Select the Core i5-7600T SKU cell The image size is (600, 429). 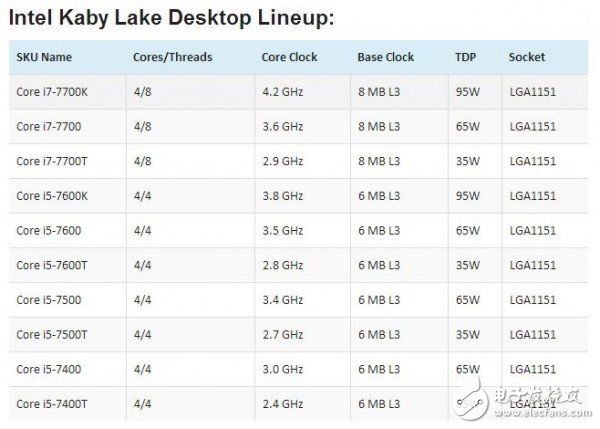pos(52,265)
